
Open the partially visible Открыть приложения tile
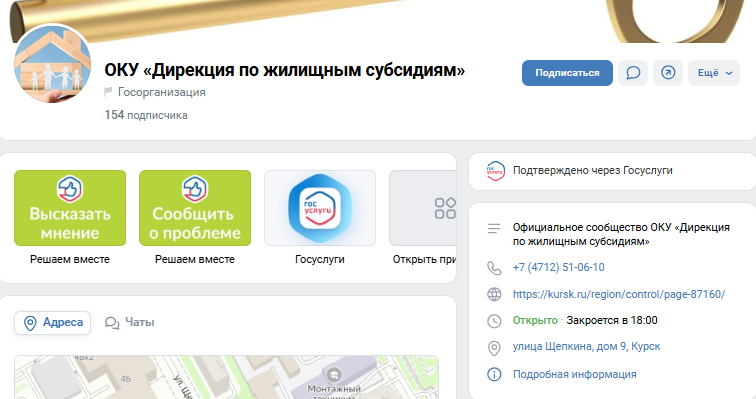(422, 208)
